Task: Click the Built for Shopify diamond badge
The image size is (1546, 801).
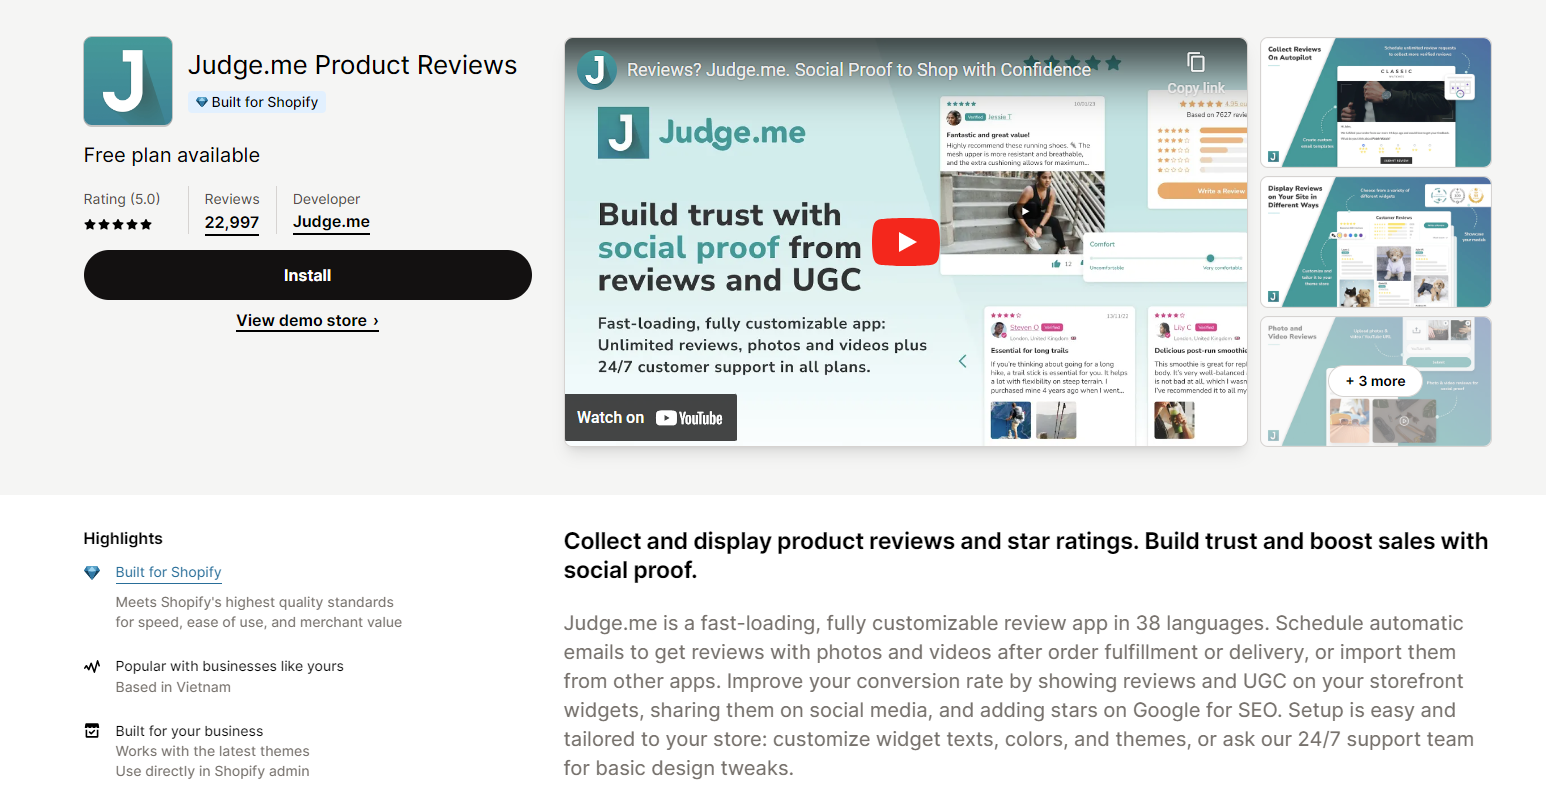Action: [x=257, y=102]
